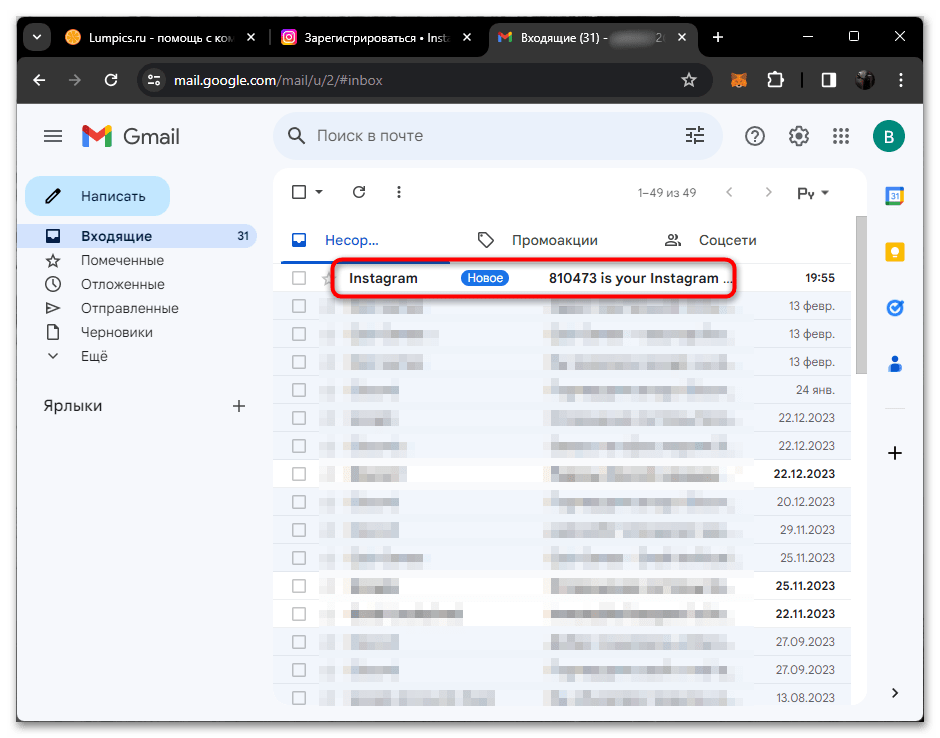
Task: Refresh the inbox message list
Action: pos(359,192)
